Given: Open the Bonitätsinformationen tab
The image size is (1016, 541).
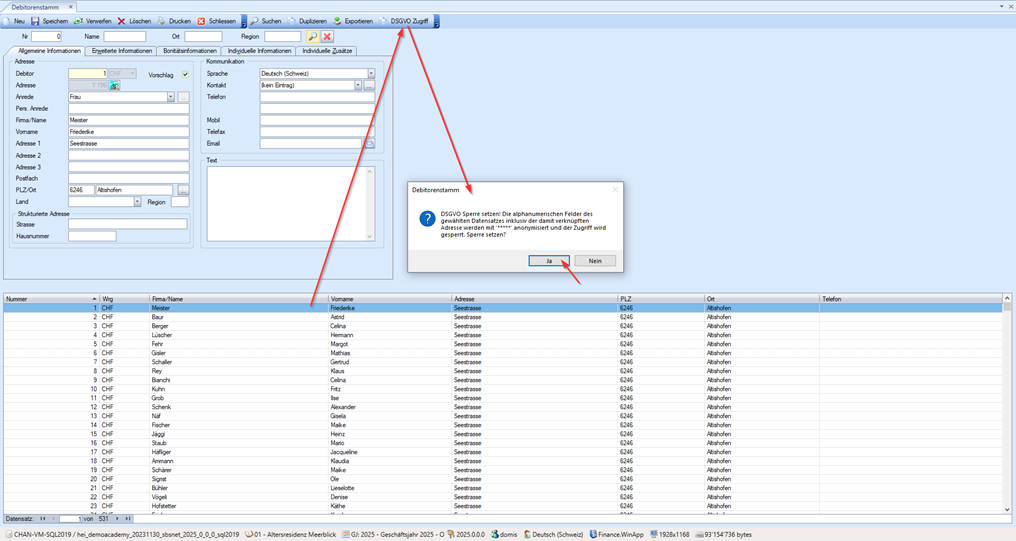Looking at the screenshot, I should (190, 51).
